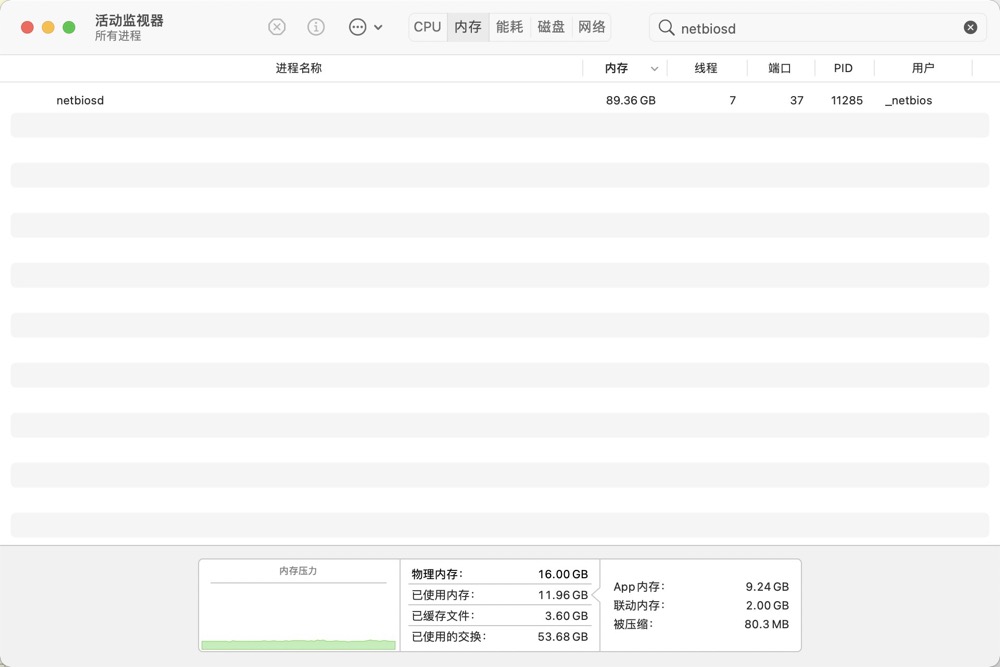Go to the 网络 tab

pyautogui.click(x=592, y=27)
